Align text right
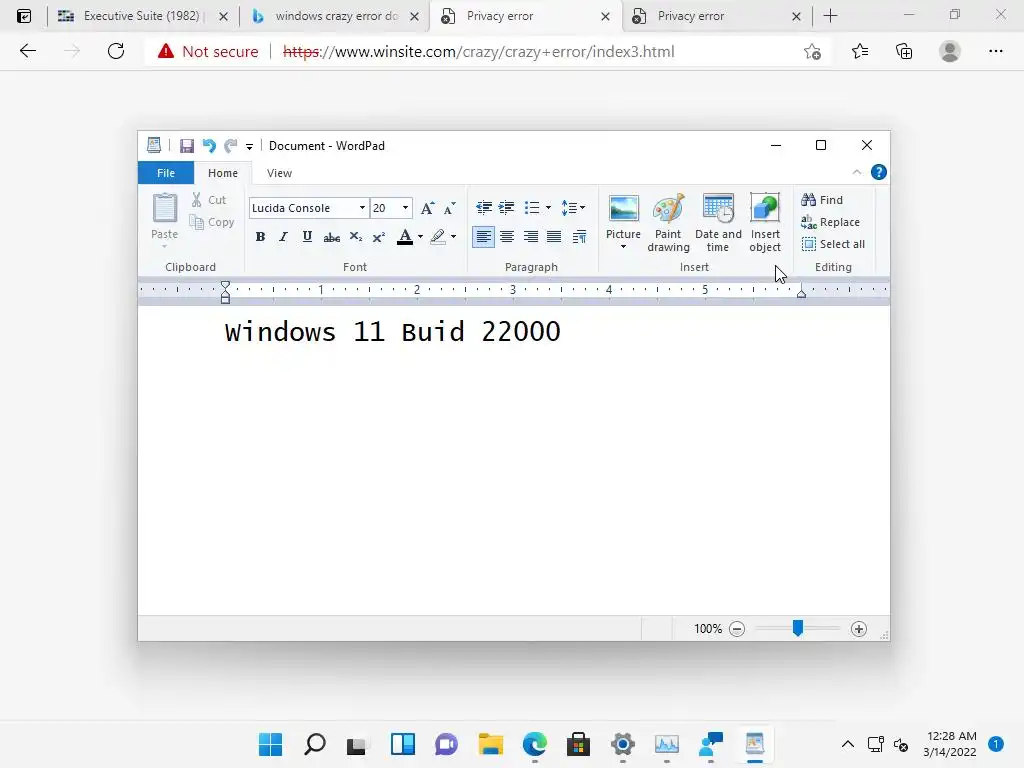The height and width of the screenshot is (768, 1024). point(530,236)
